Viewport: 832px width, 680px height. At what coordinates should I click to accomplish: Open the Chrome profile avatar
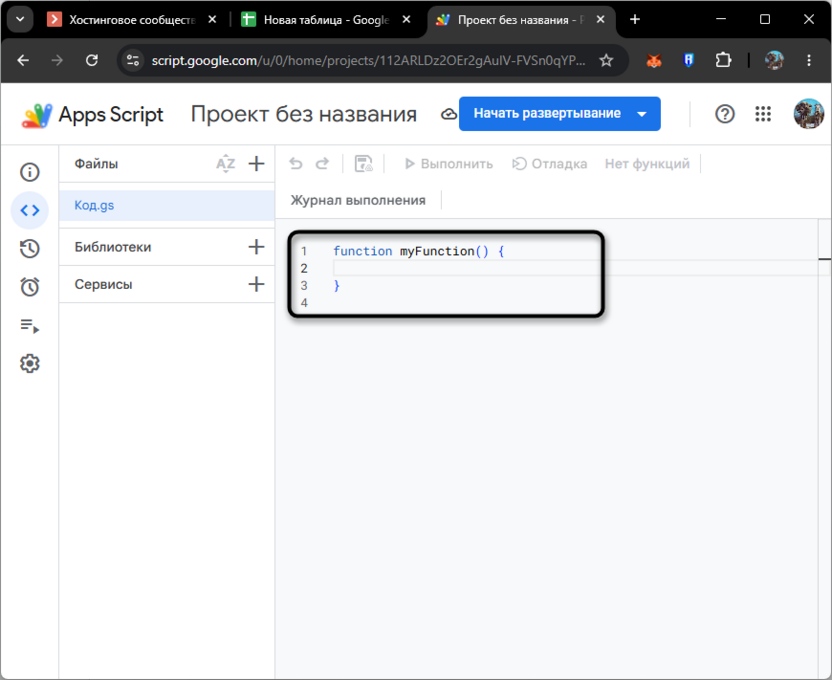(774, 60)
